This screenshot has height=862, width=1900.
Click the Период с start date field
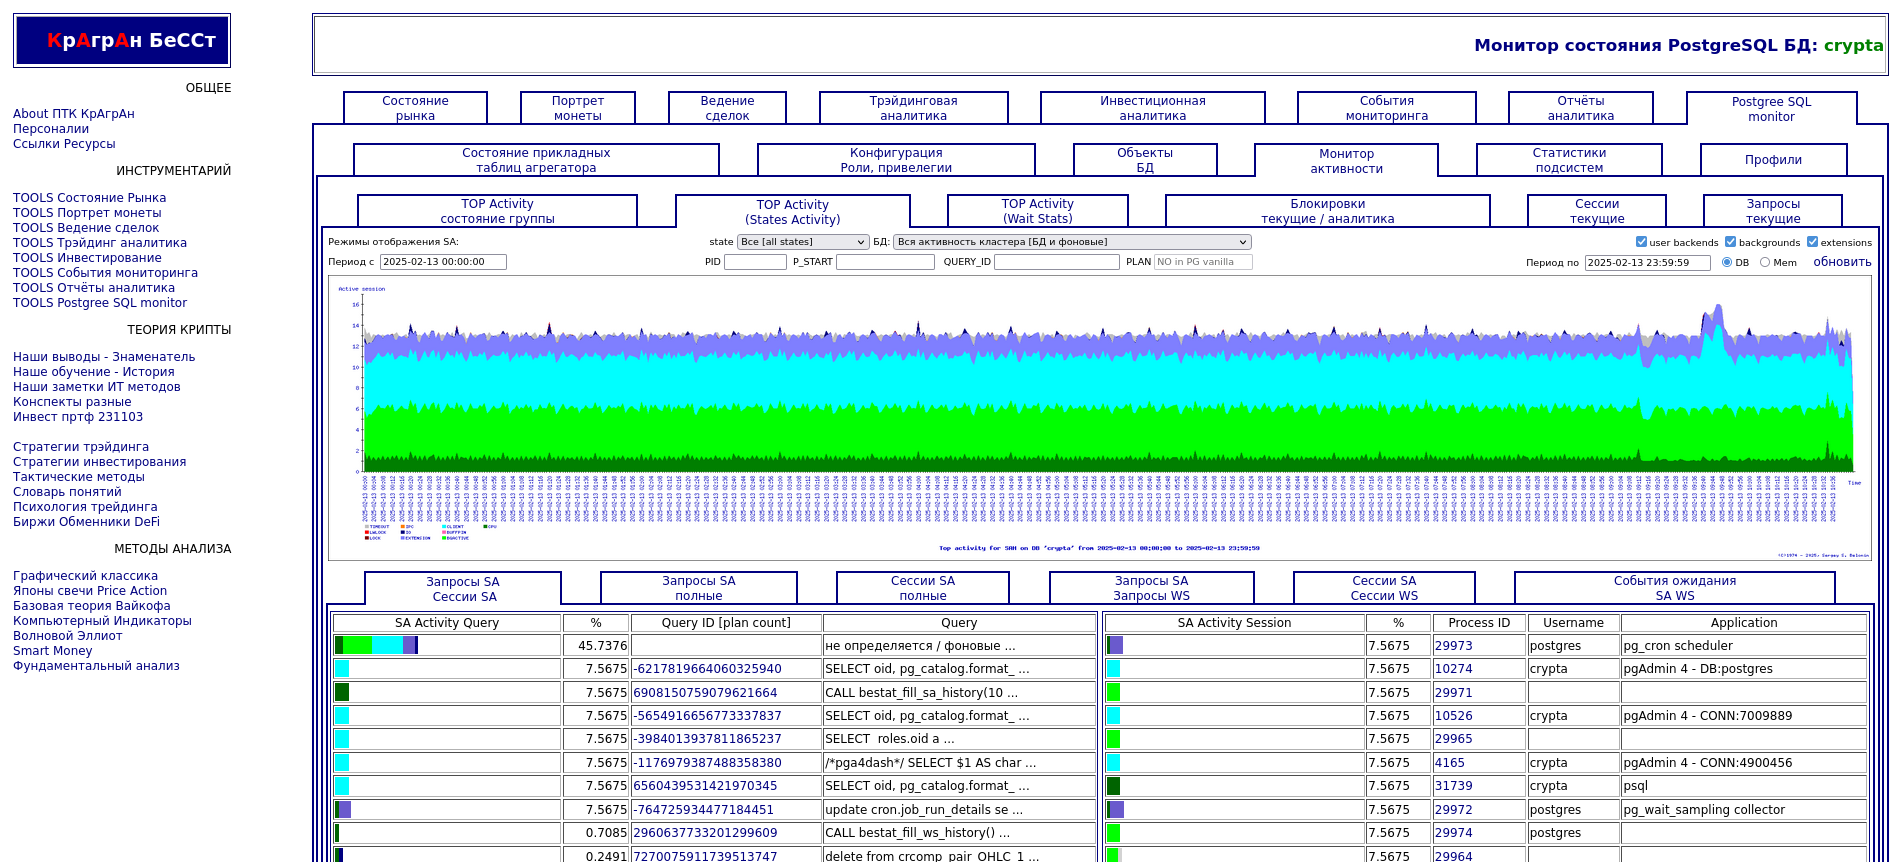click(x=442, y=262)
